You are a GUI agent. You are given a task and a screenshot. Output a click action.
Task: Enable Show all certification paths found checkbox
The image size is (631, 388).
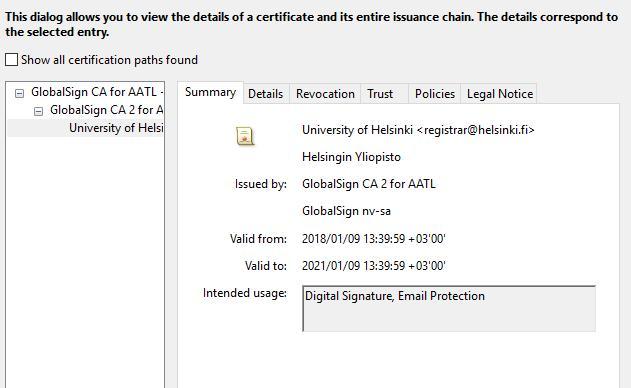(11, 60)
